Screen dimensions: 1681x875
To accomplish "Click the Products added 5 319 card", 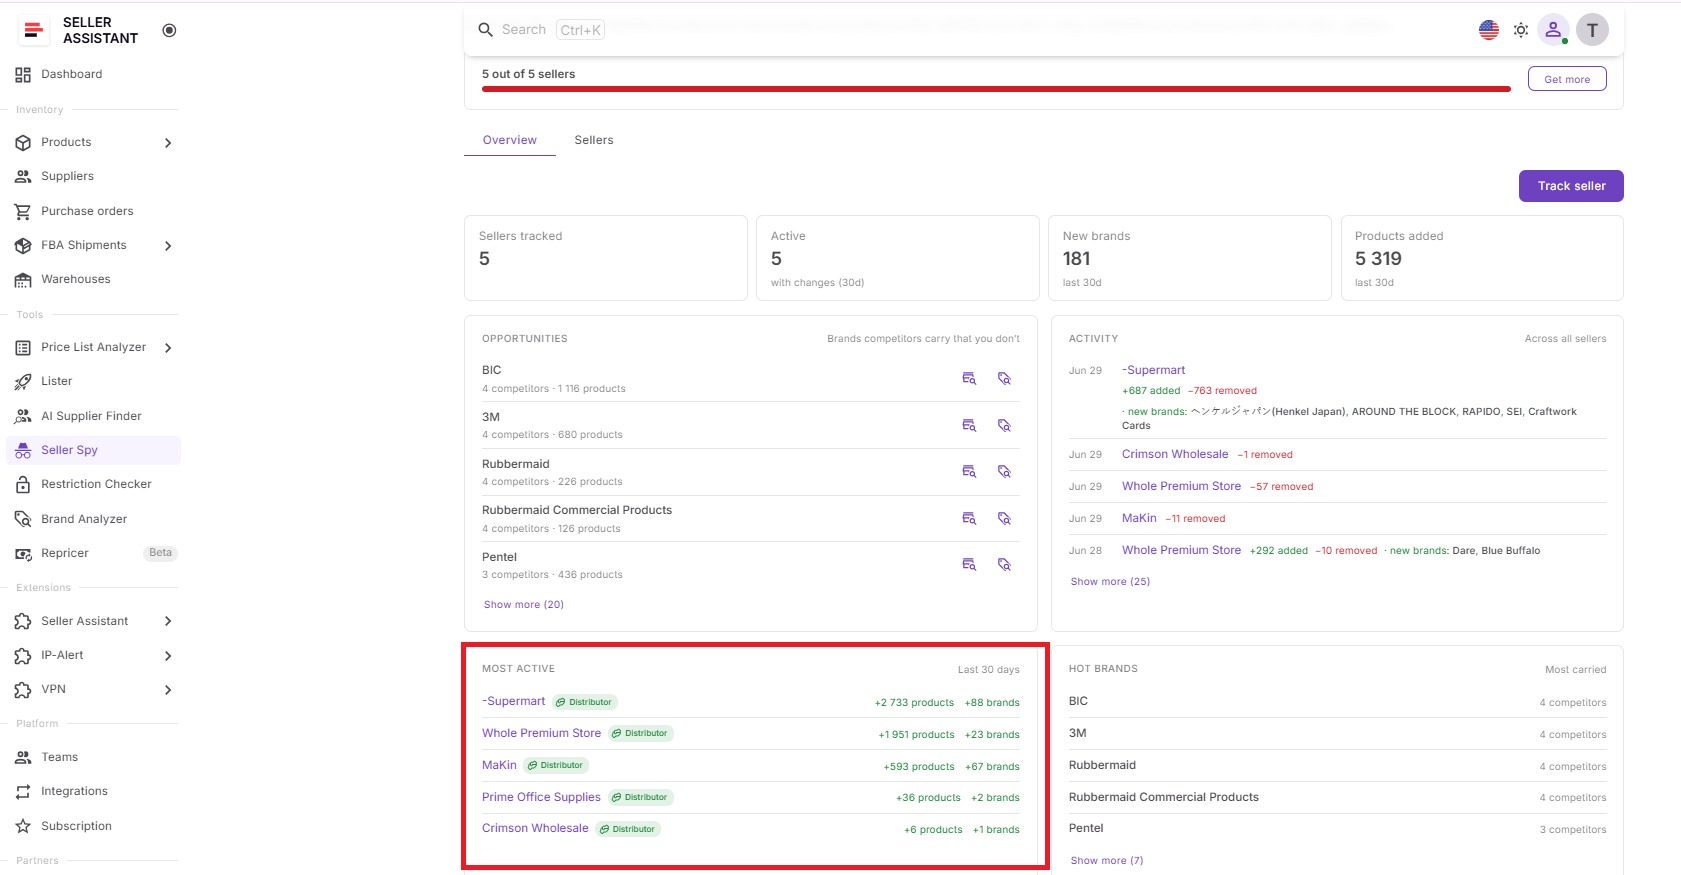I will [1482, 258].
